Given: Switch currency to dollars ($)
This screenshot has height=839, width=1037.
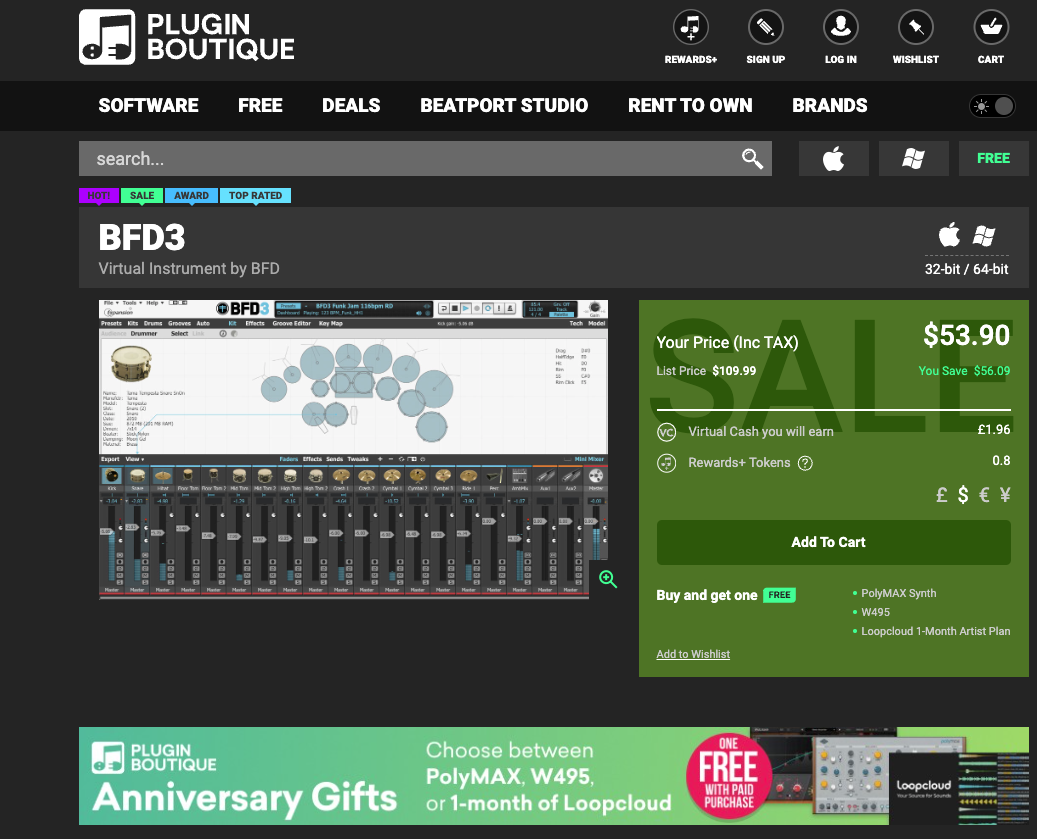Looking at the screenshot, I should point(964,495).
